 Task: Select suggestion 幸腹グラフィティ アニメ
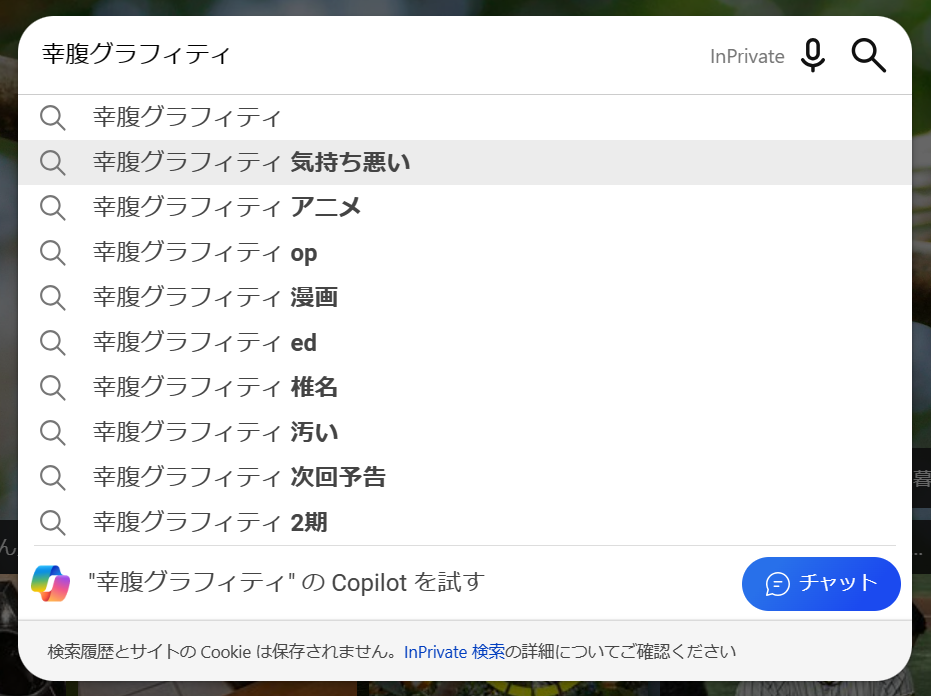465,207
